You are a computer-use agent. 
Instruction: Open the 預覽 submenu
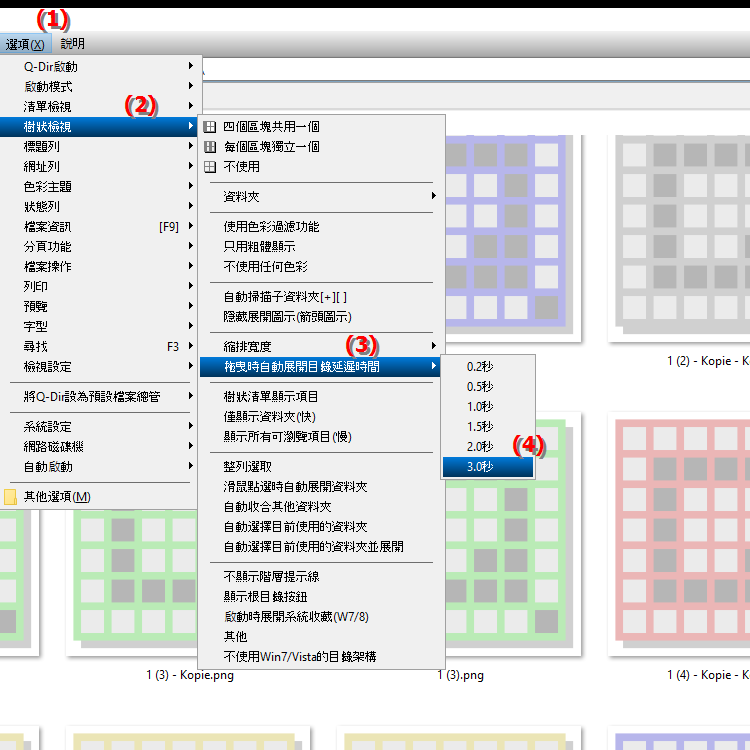click(x=99, y=307)
